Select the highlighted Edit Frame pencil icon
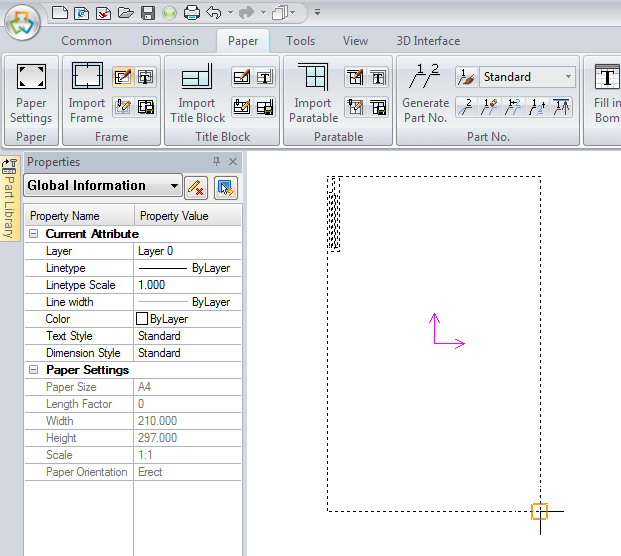 click(123, 77)
